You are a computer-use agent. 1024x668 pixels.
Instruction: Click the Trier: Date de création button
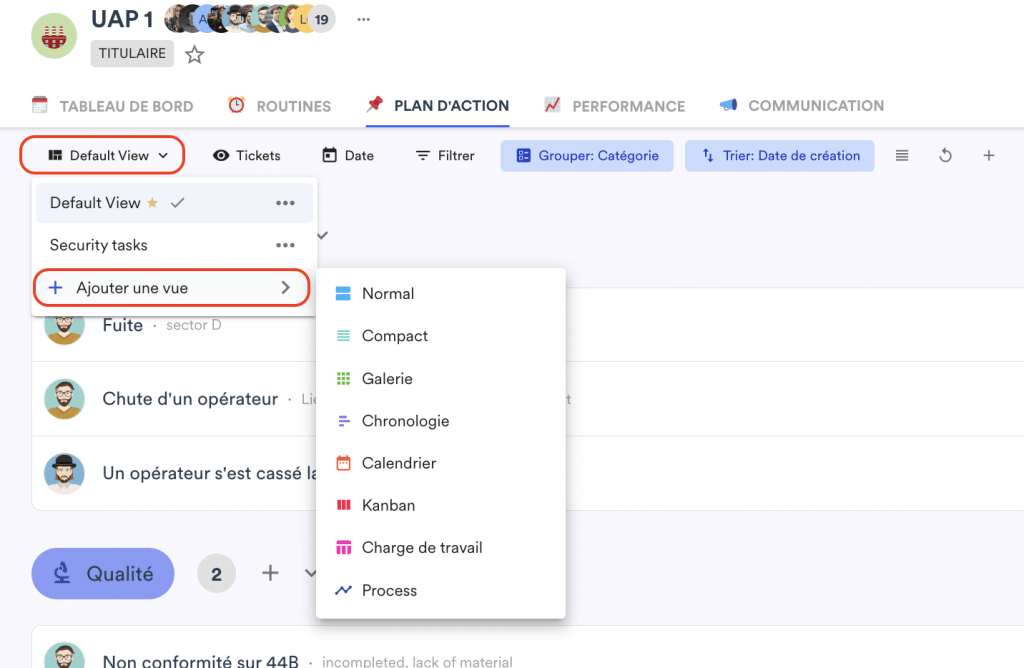779,156
